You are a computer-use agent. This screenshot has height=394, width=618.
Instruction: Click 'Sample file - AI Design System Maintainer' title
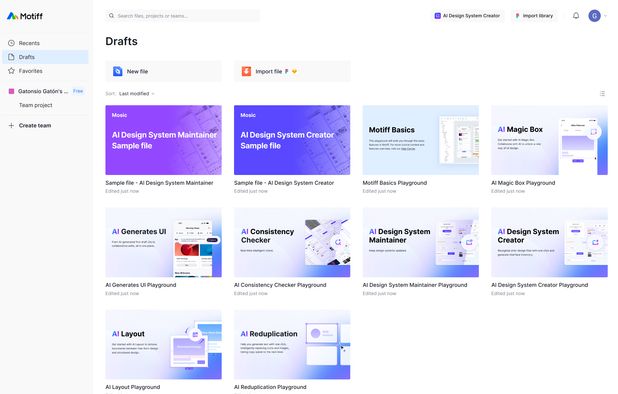159,183
